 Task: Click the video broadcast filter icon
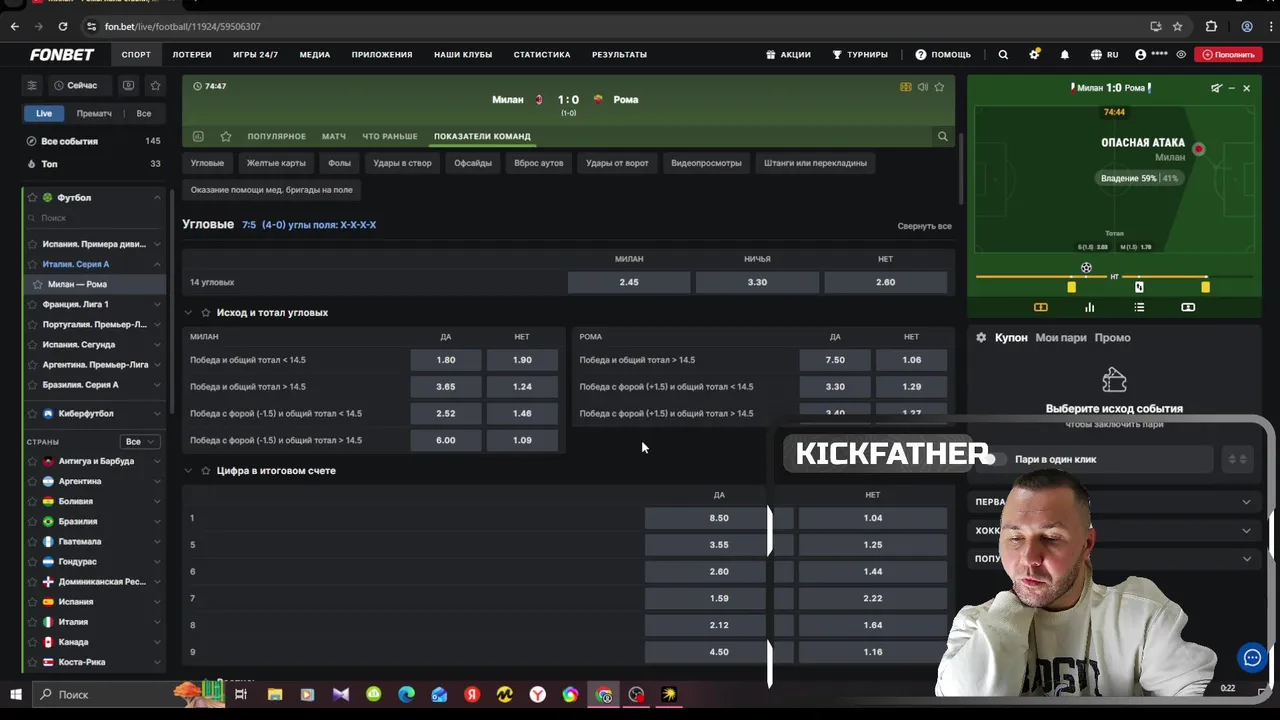coord(128,86)
